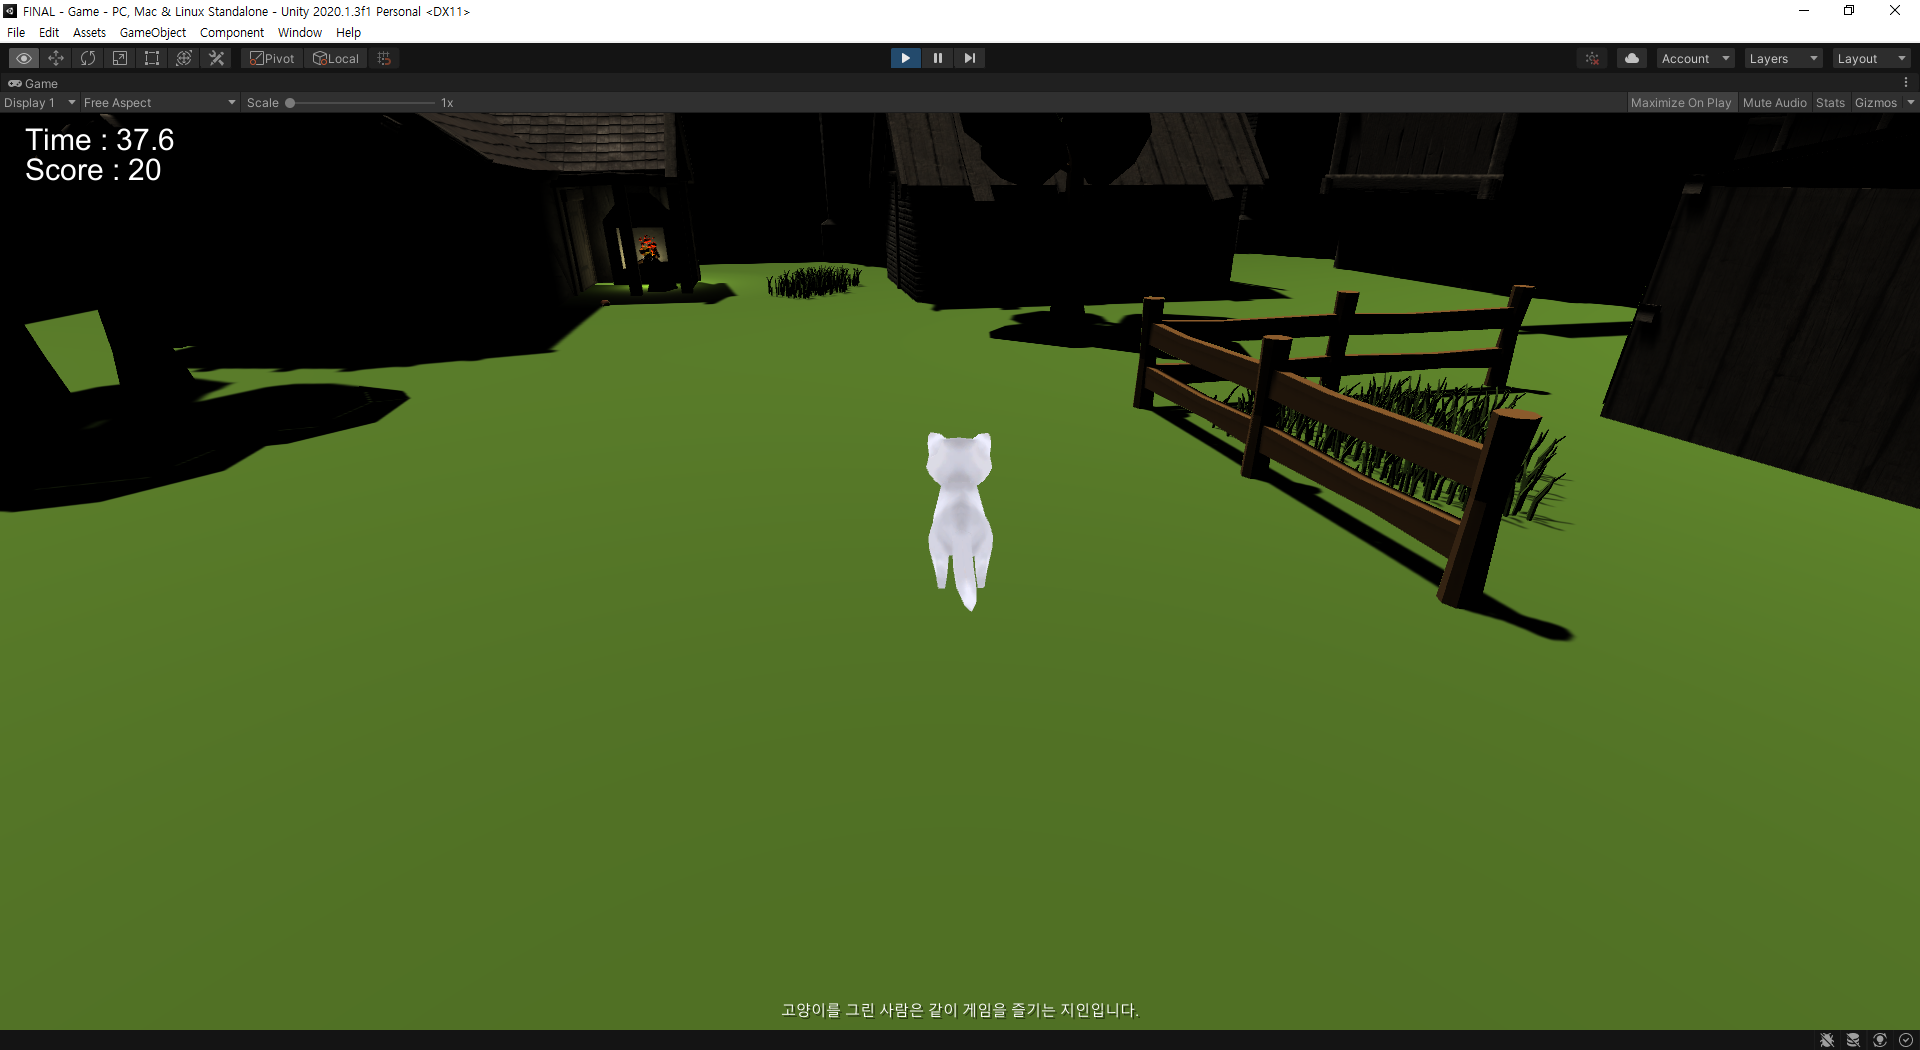
Task: Select the Scale tool
Action: tap(119, 58)
